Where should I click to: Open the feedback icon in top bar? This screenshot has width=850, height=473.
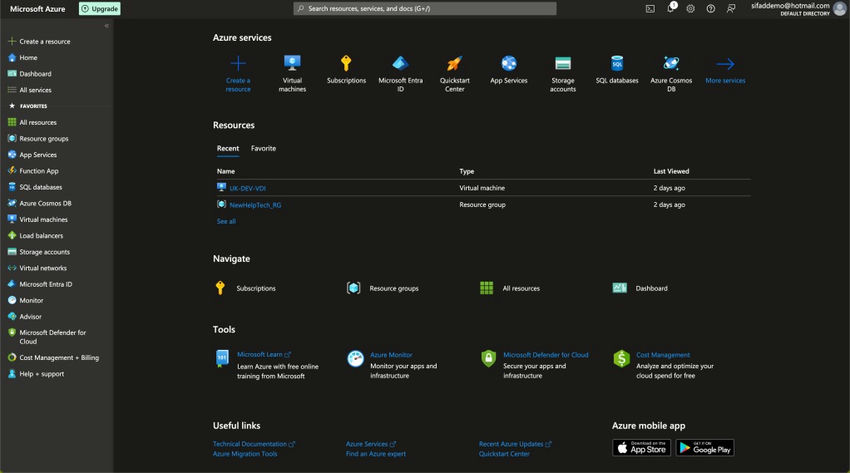(731, 9)
